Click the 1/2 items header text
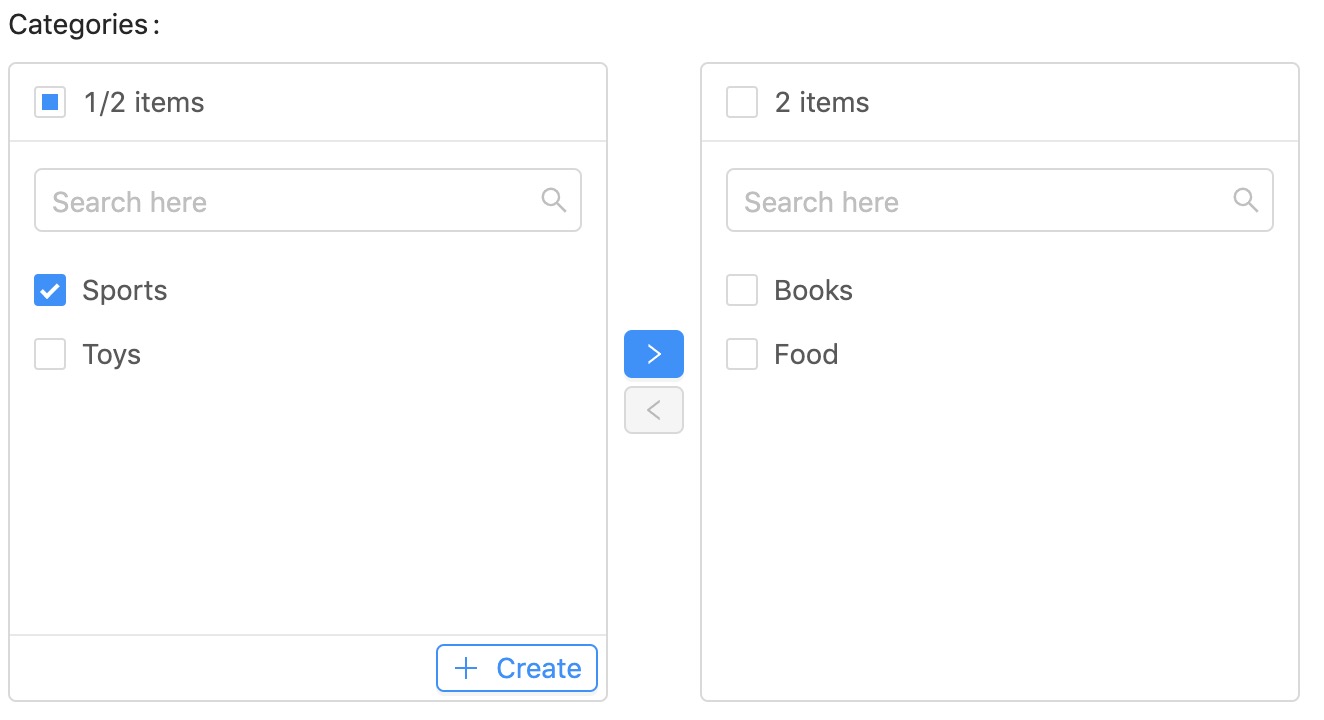This screenshot has width=1324, height=720. pos(144,103)
